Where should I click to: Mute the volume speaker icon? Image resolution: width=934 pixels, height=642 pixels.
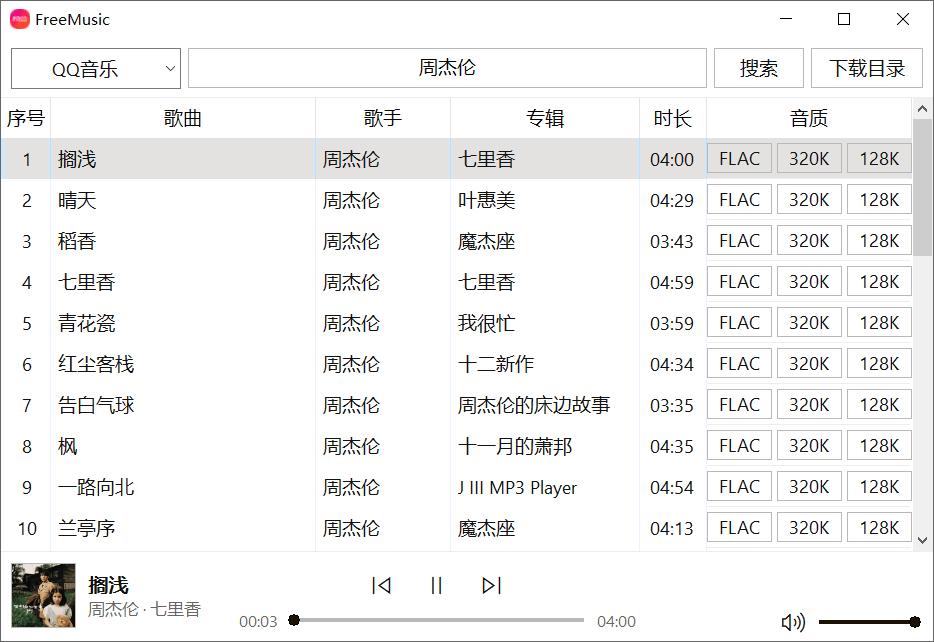(793, 622)
